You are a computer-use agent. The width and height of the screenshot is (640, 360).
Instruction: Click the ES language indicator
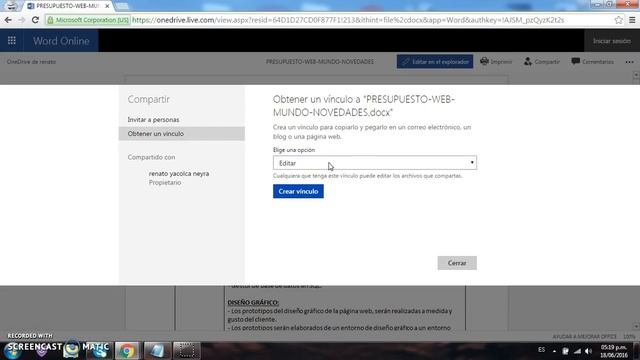541,350
